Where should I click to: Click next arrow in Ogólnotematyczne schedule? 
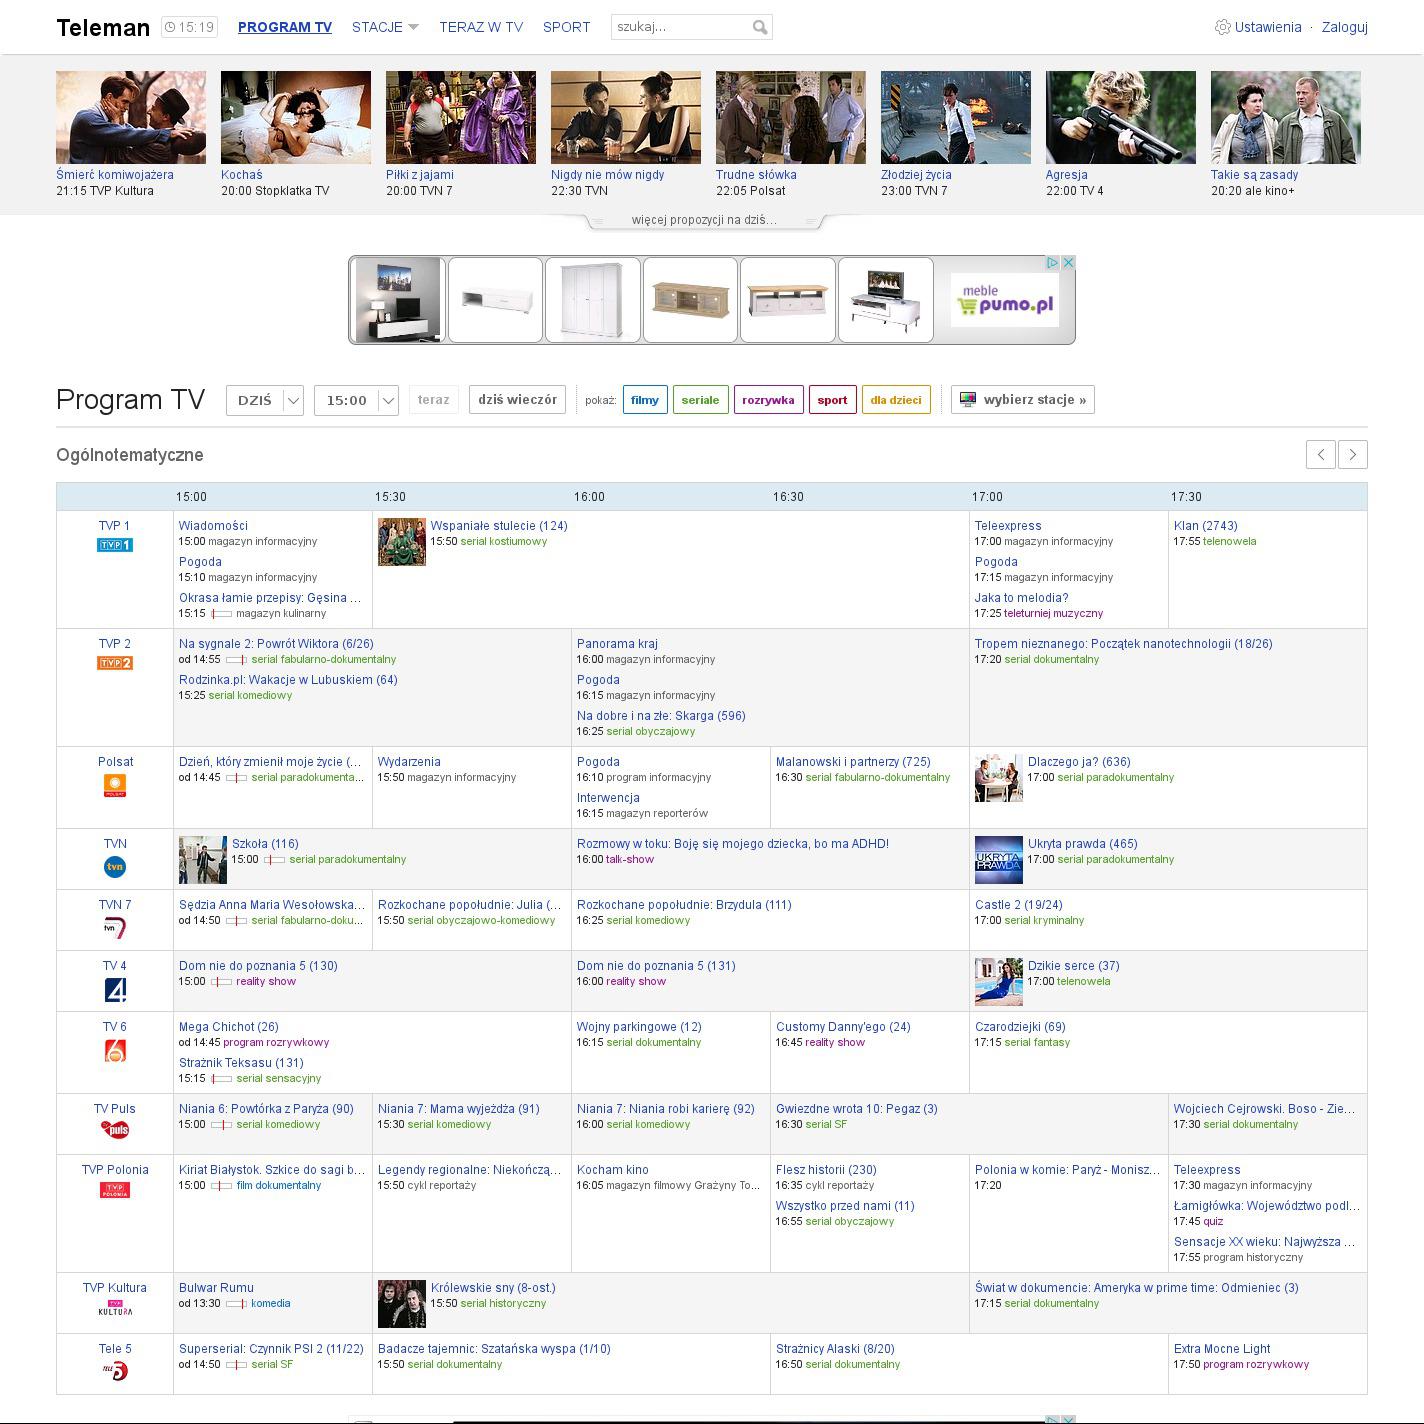coord(1352,454)
